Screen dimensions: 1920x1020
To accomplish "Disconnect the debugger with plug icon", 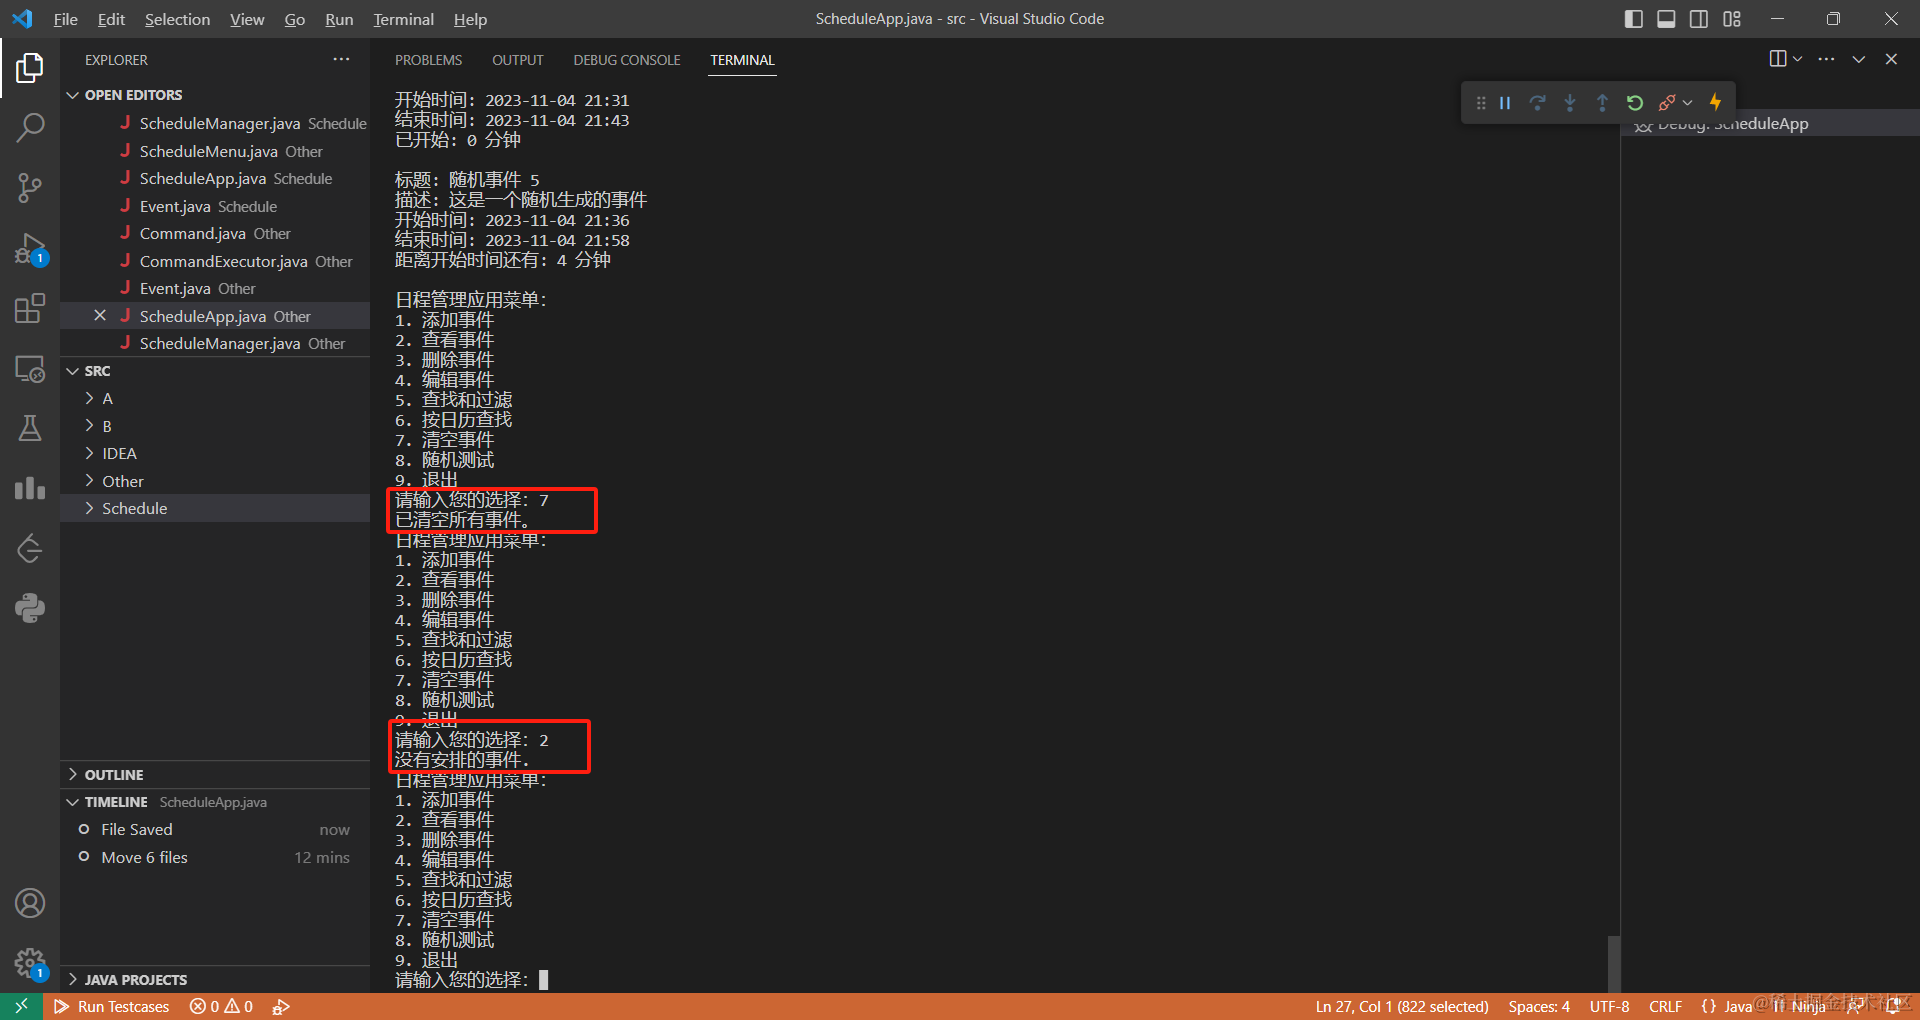I will [1666, 103].
